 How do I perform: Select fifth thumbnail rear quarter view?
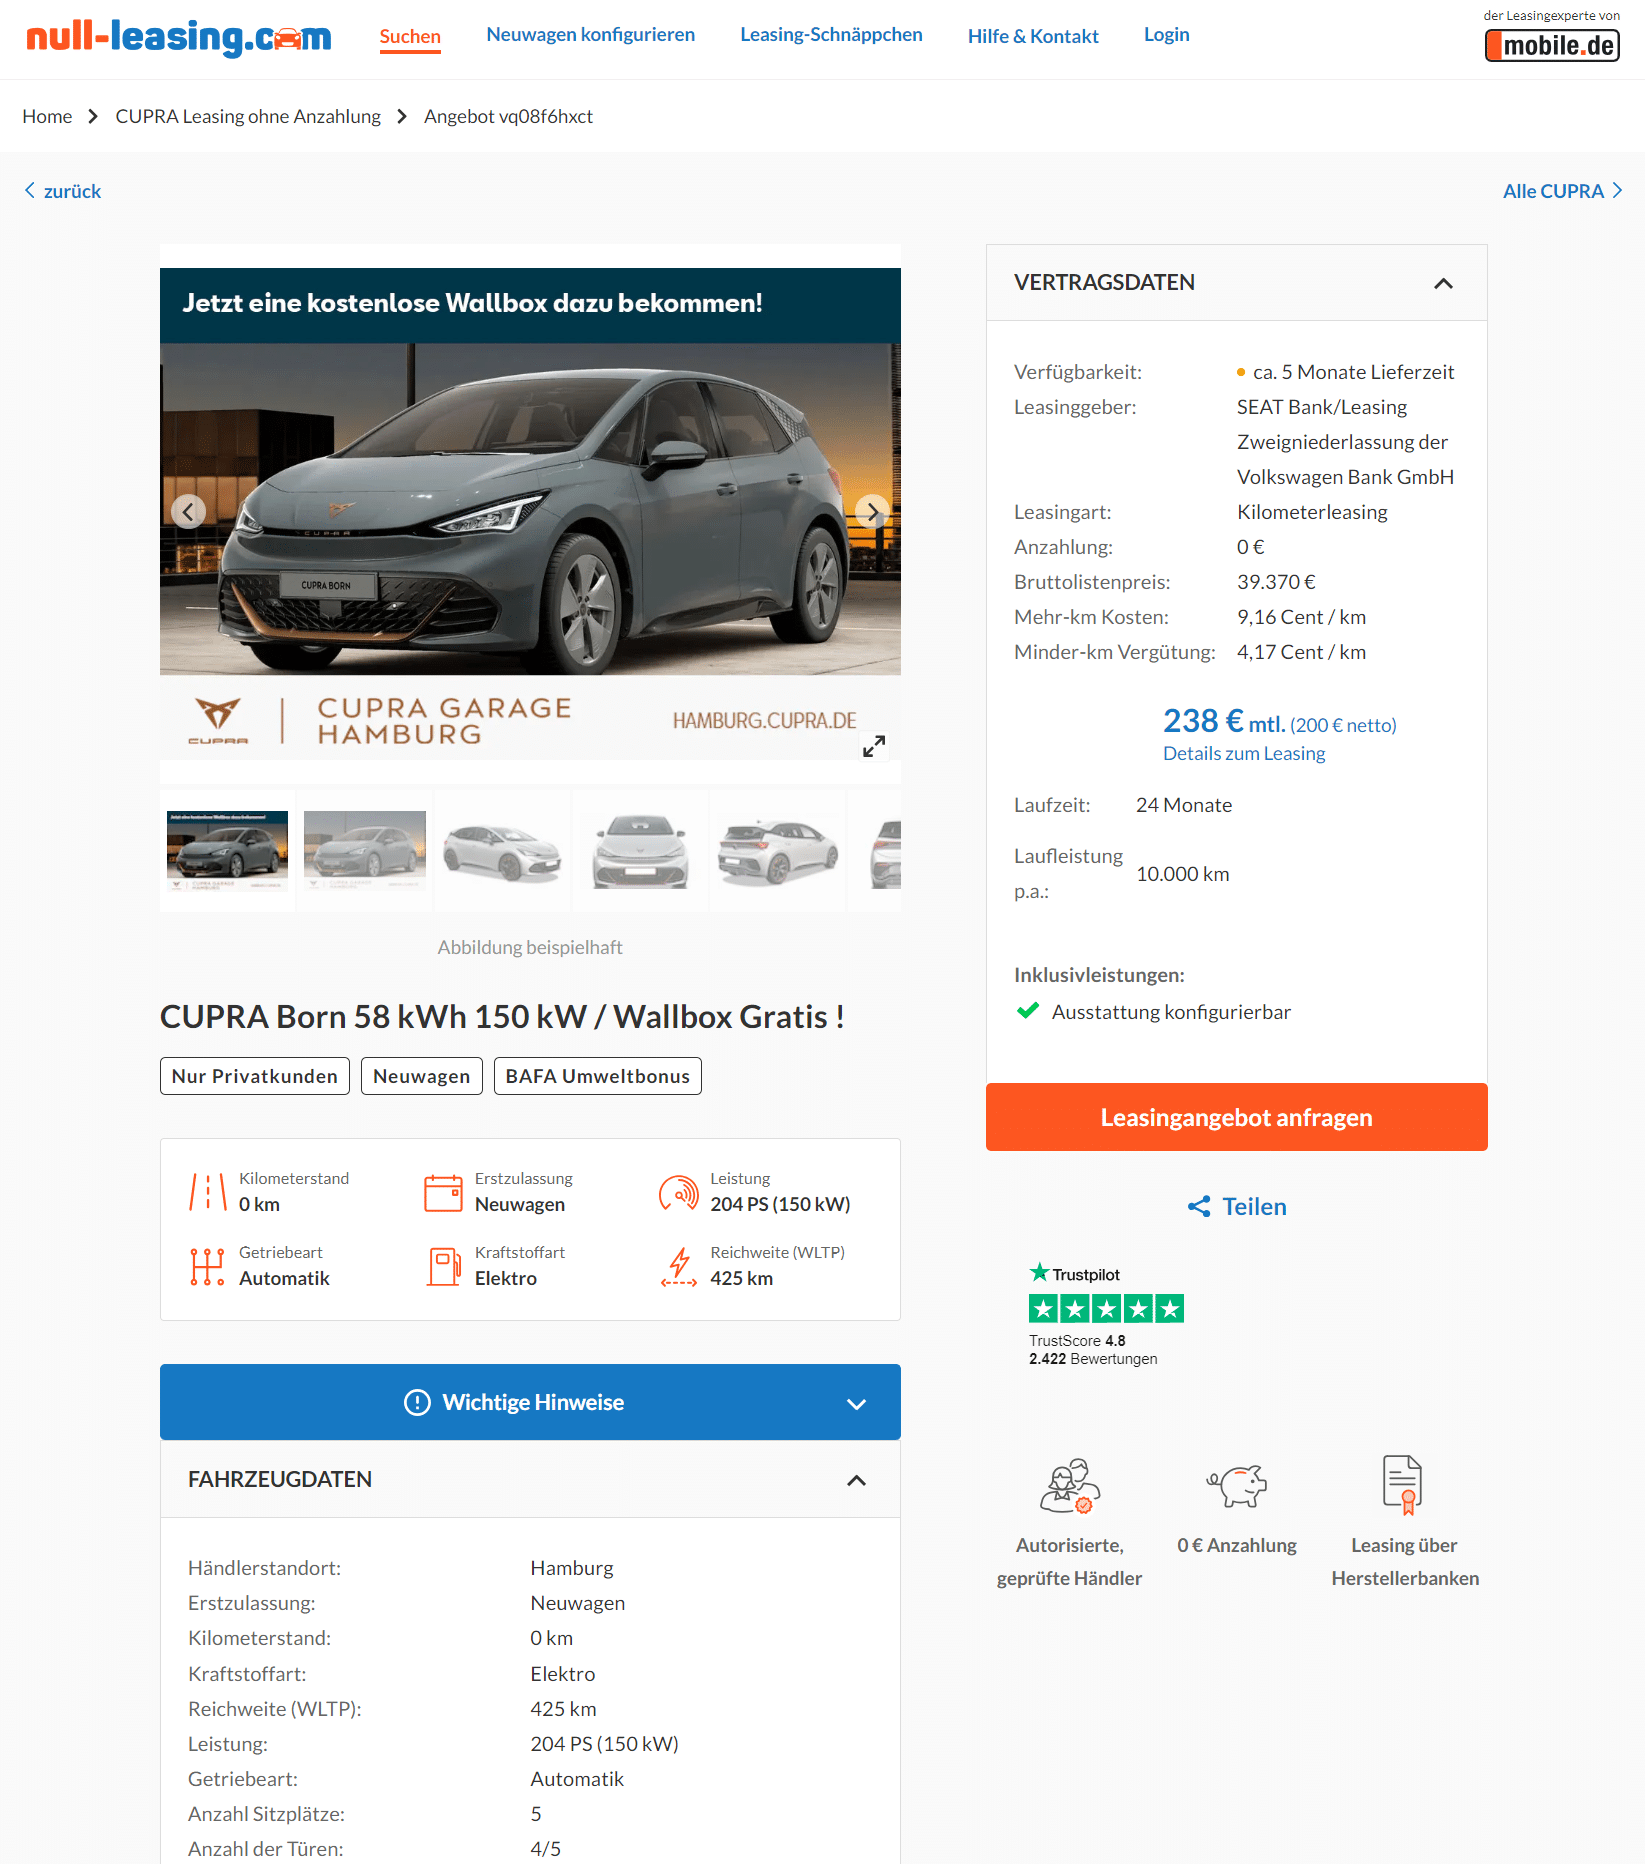pos(778,851)
